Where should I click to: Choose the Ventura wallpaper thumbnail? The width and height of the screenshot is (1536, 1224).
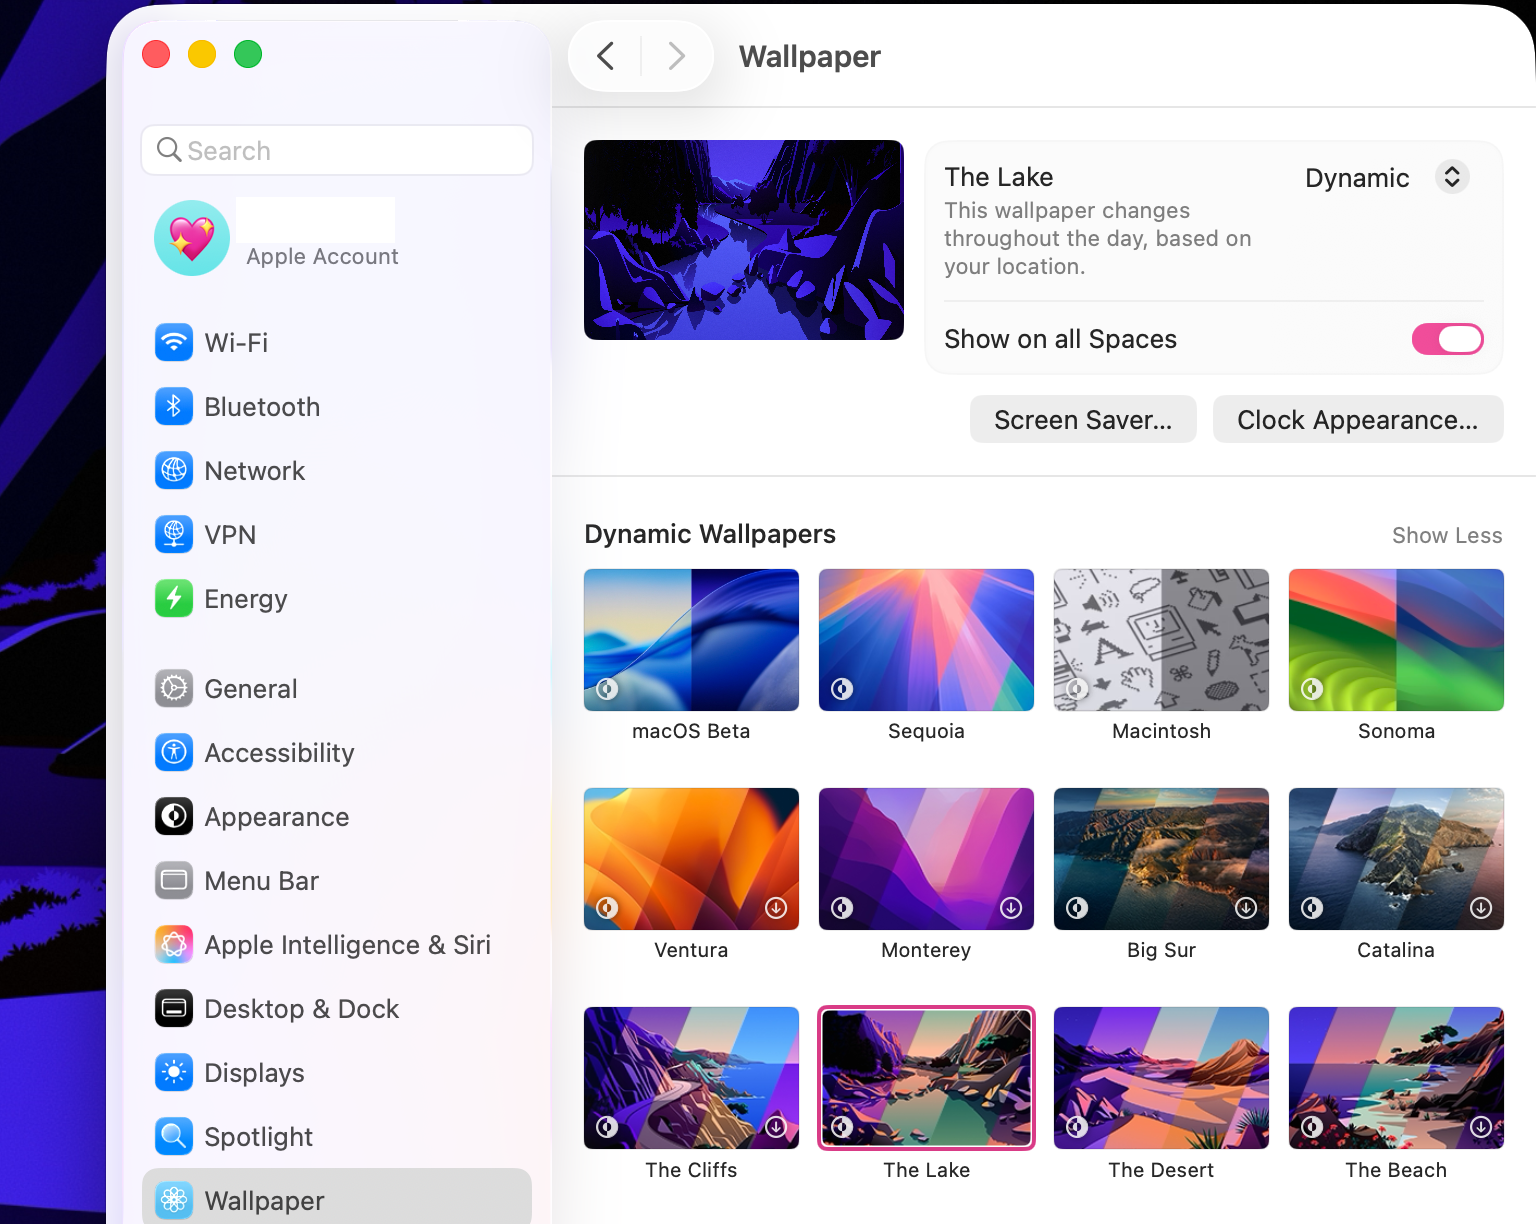point(691,859)
